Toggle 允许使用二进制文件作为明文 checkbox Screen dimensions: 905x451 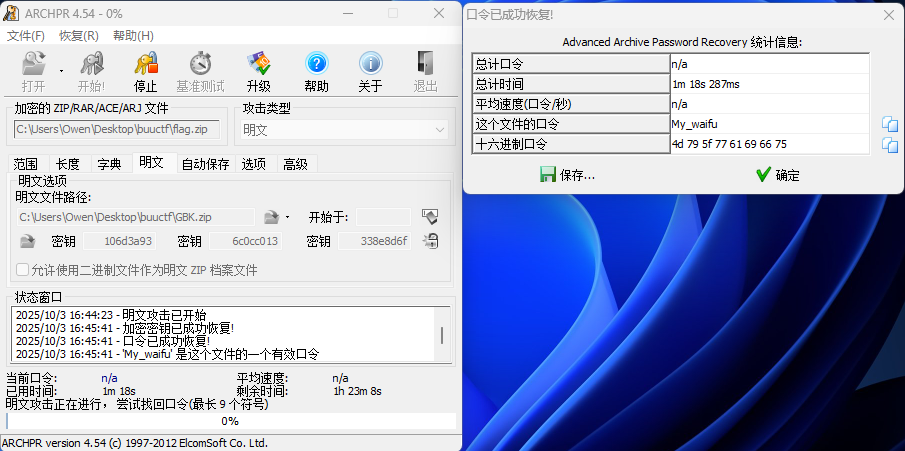pos(23,270)
